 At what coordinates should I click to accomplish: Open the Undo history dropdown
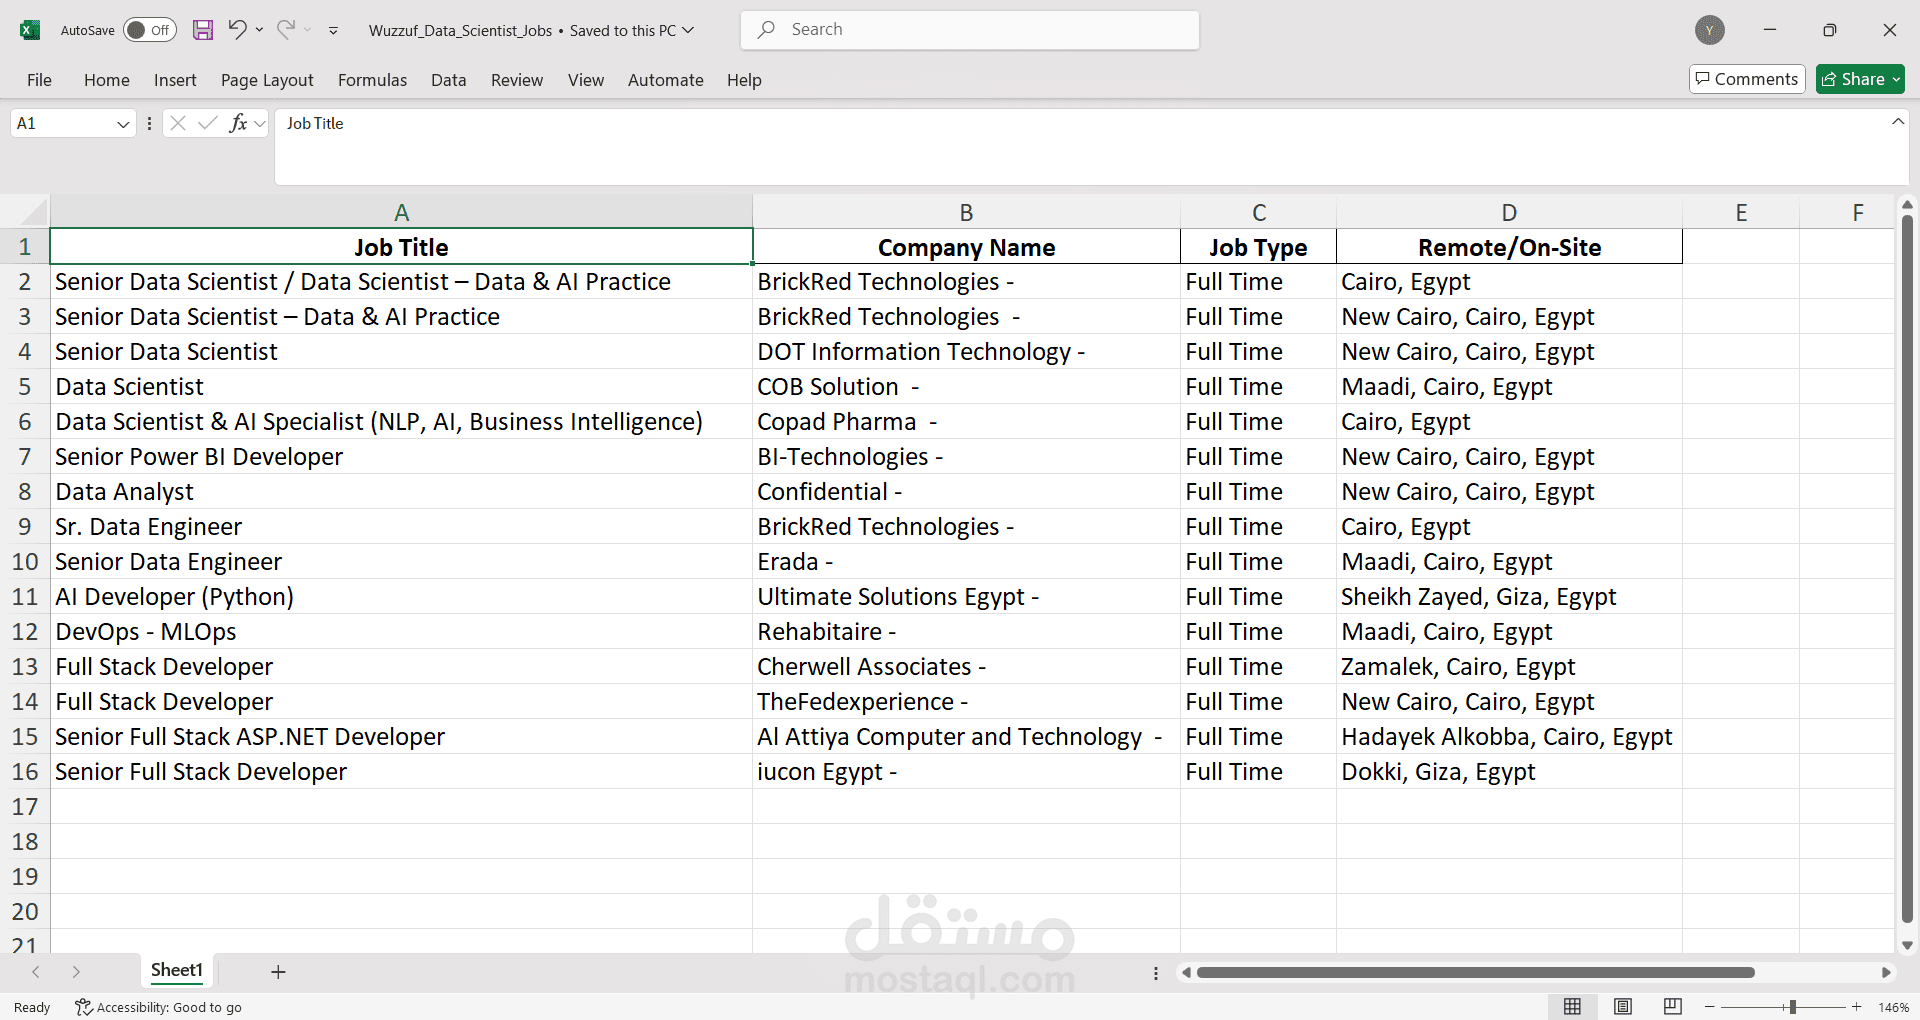tap(260, 30)
